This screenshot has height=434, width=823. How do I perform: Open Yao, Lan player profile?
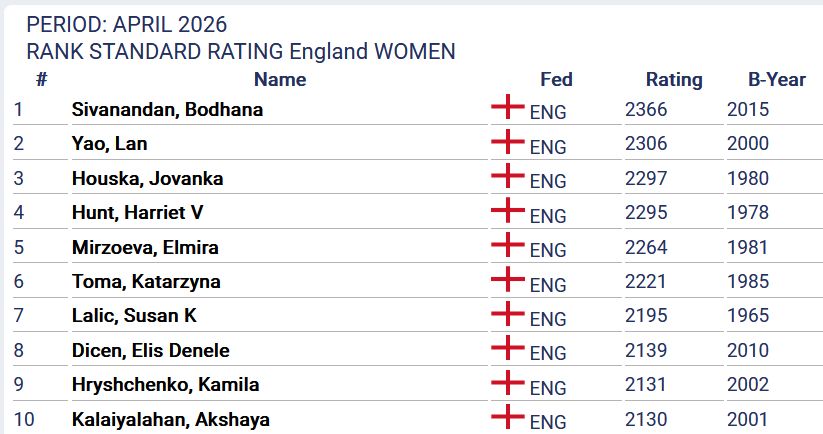109,144
